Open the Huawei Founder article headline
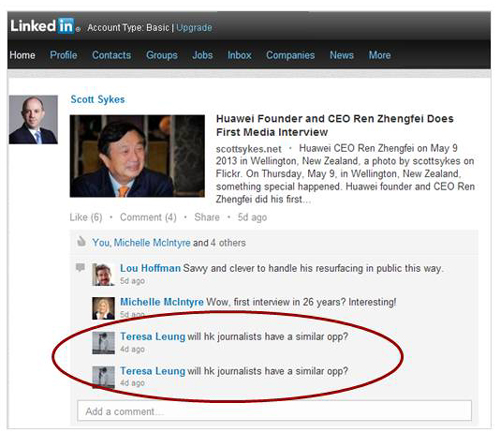Image resolution: width=500 pixels, height=433 pixels. pos(335,125)
